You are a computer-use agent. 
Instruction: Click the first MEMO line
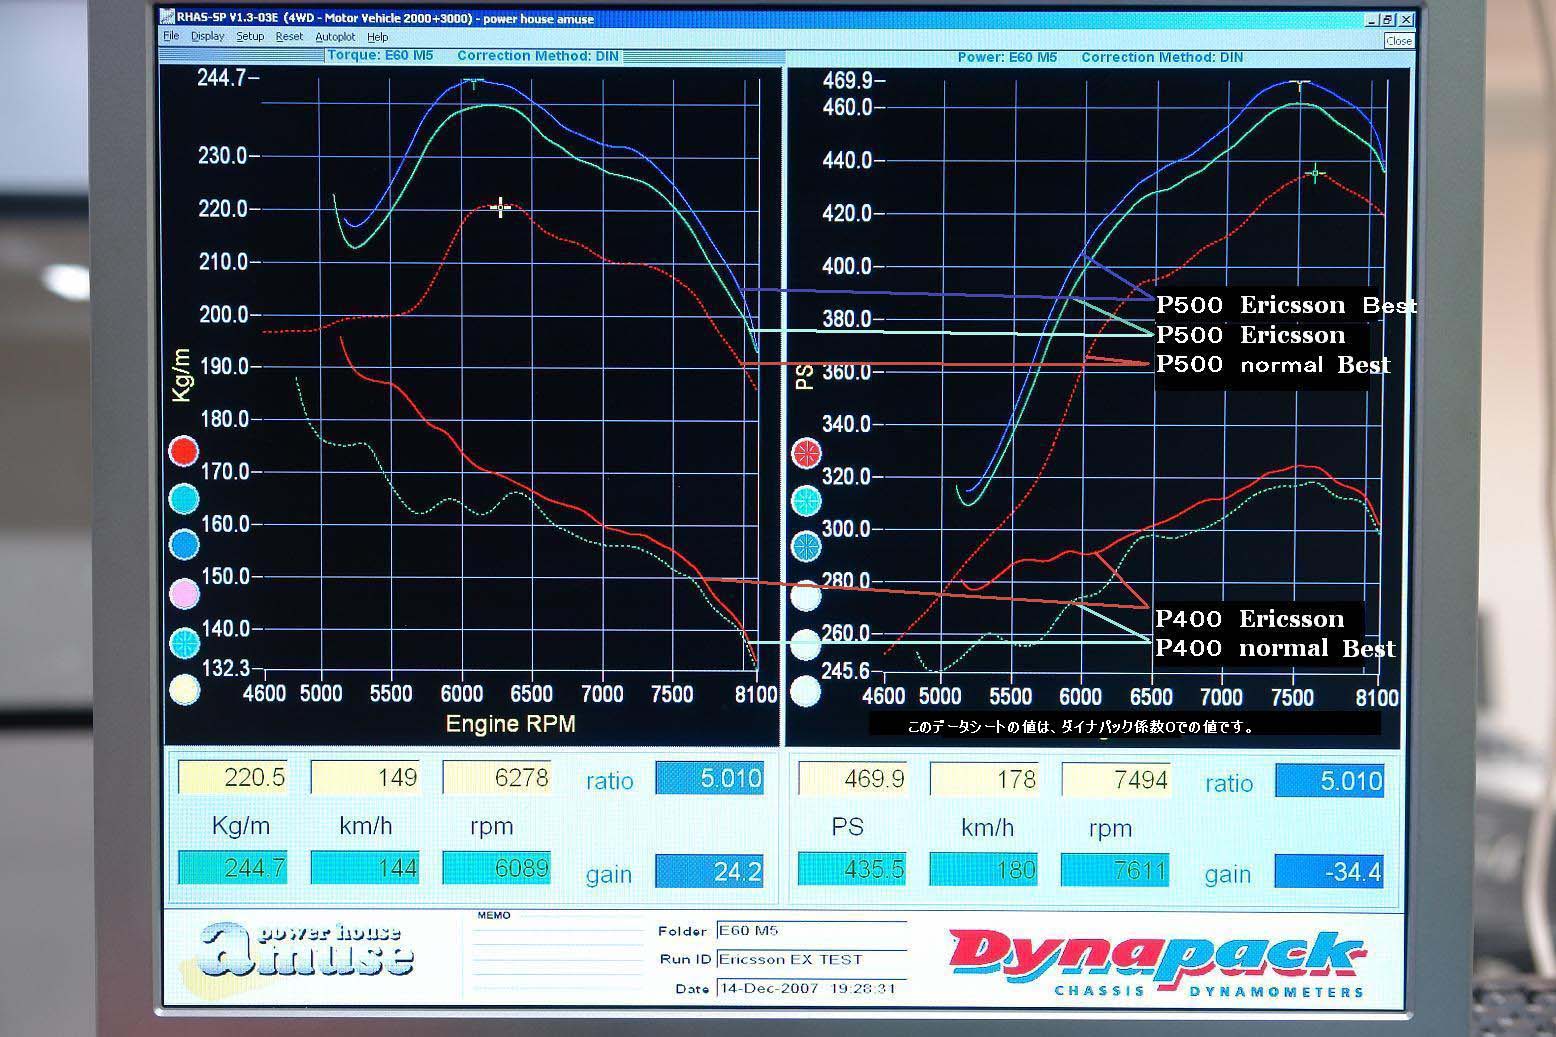(559, 929)
